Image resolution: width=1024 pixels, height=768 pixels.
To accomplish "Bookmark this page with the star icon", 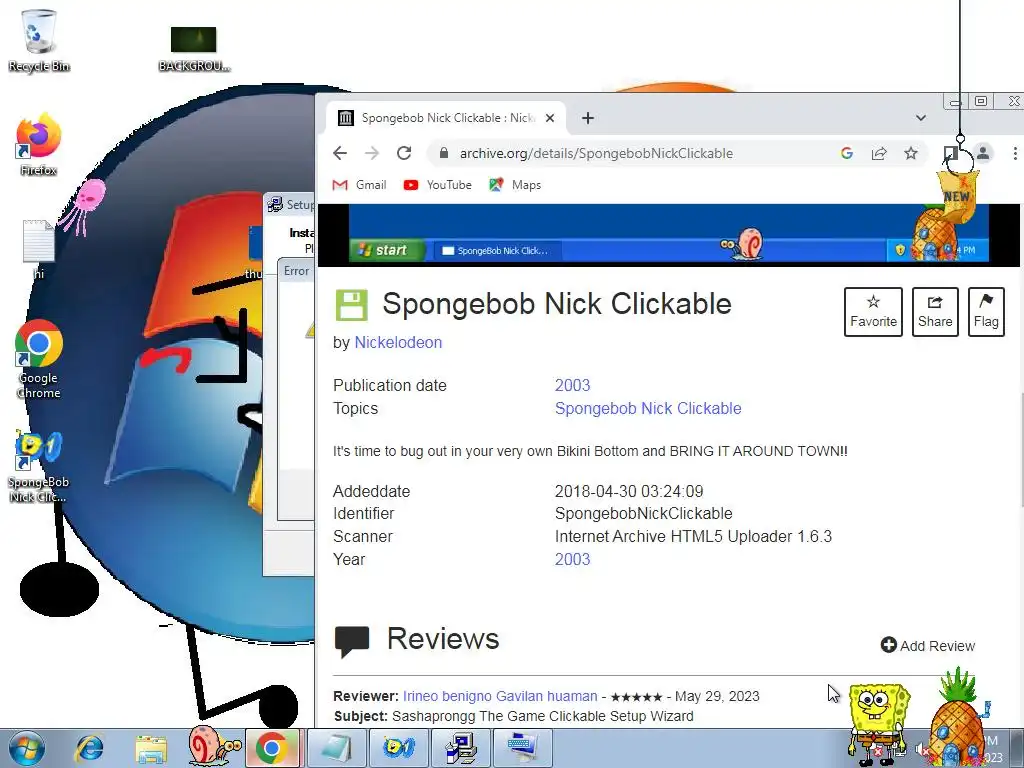I will click(910, 153).
